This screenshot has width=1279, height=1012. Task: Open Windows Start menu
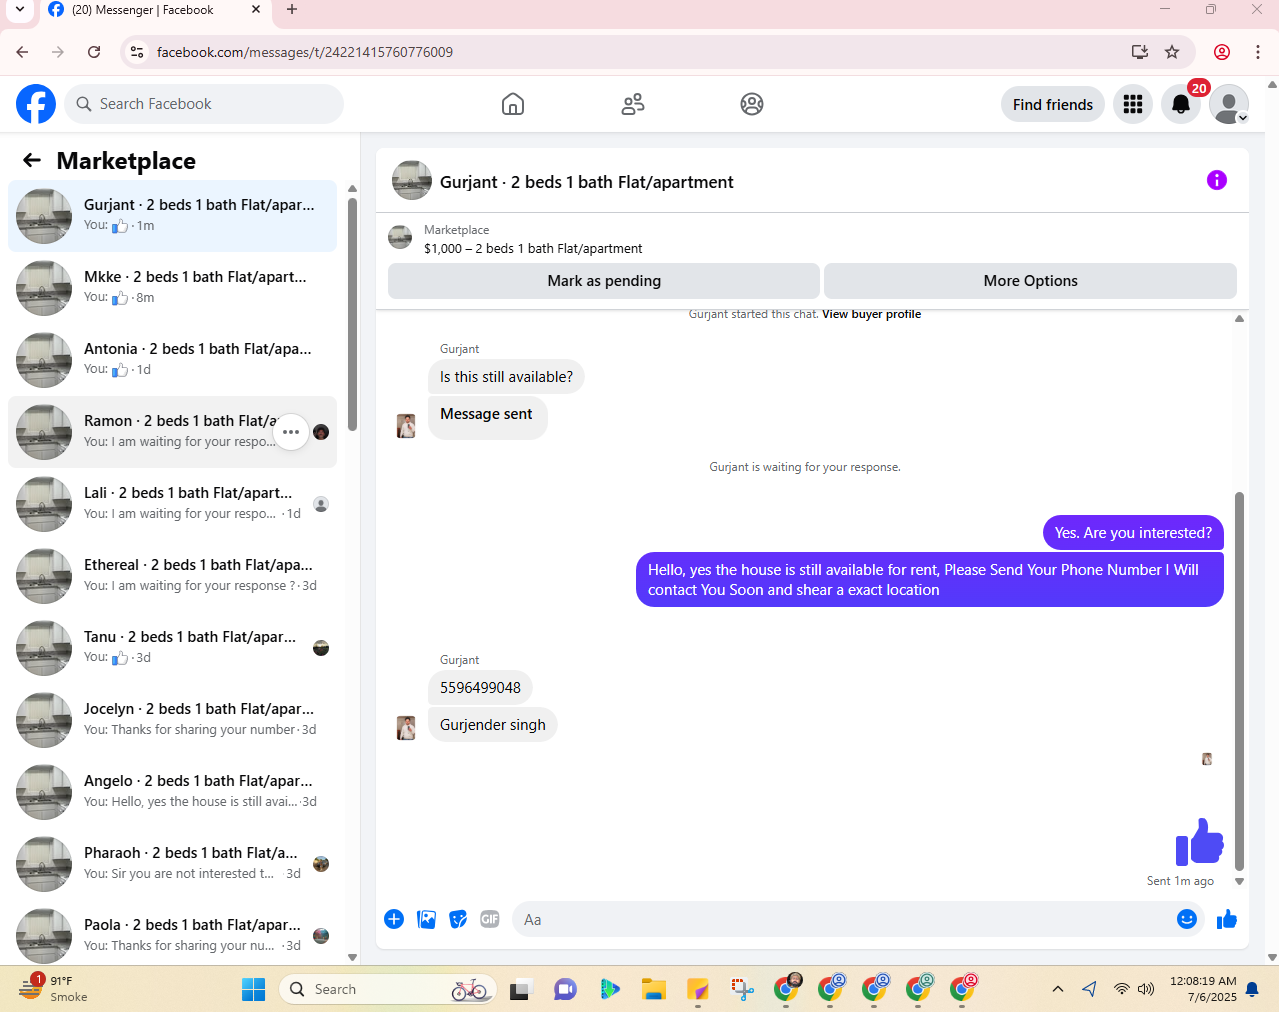(254, 989)
